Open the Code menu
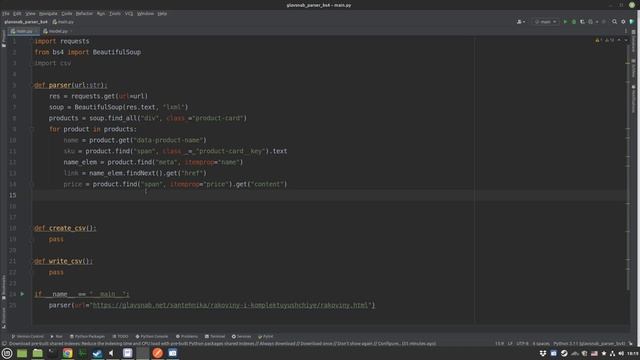This screenshot has height=360, width=640. coord(67,13)
